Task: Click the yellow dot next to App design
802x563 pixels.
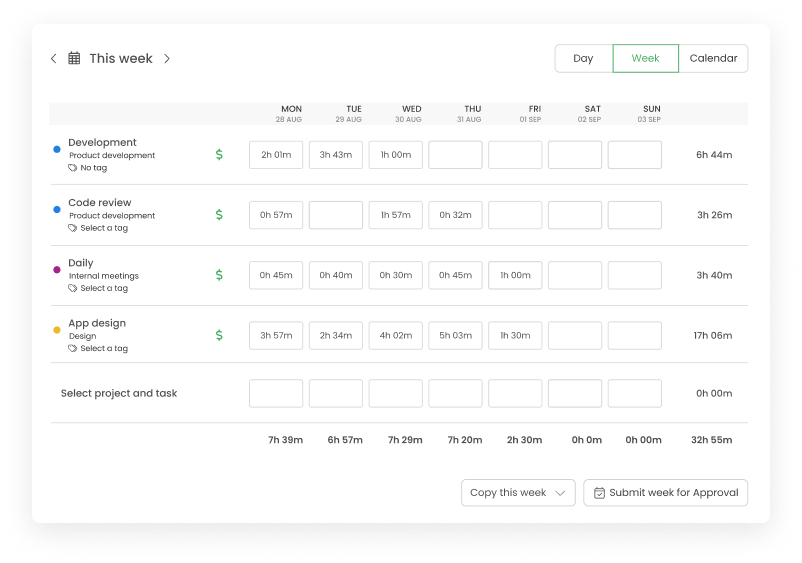Action: [x=57, y=330]
